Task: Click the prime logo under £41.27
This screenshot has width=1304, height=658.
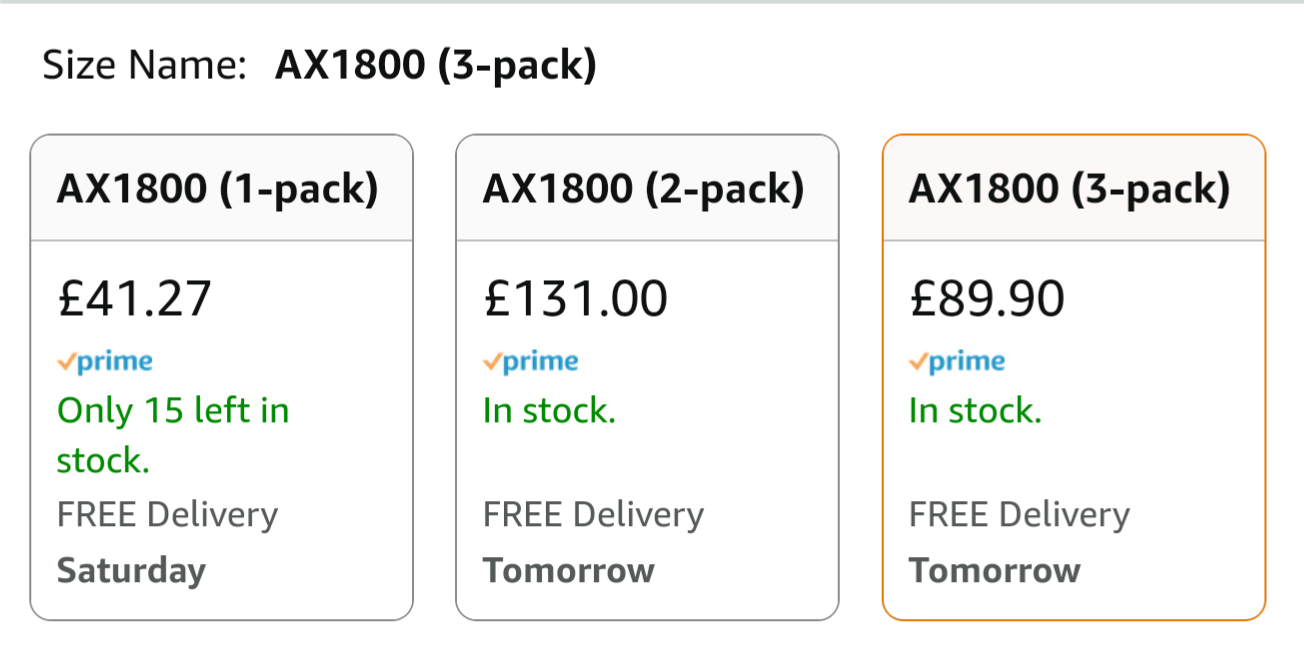Action: (x=105, y=362)
